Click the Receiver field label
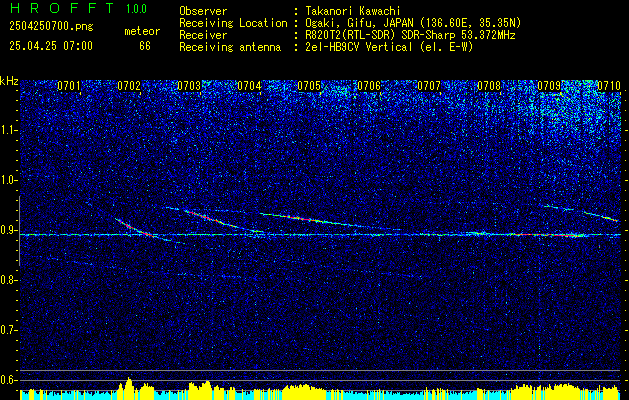This screenshot has height=400, width=629. pyautogui.click(x=203, y=35)
